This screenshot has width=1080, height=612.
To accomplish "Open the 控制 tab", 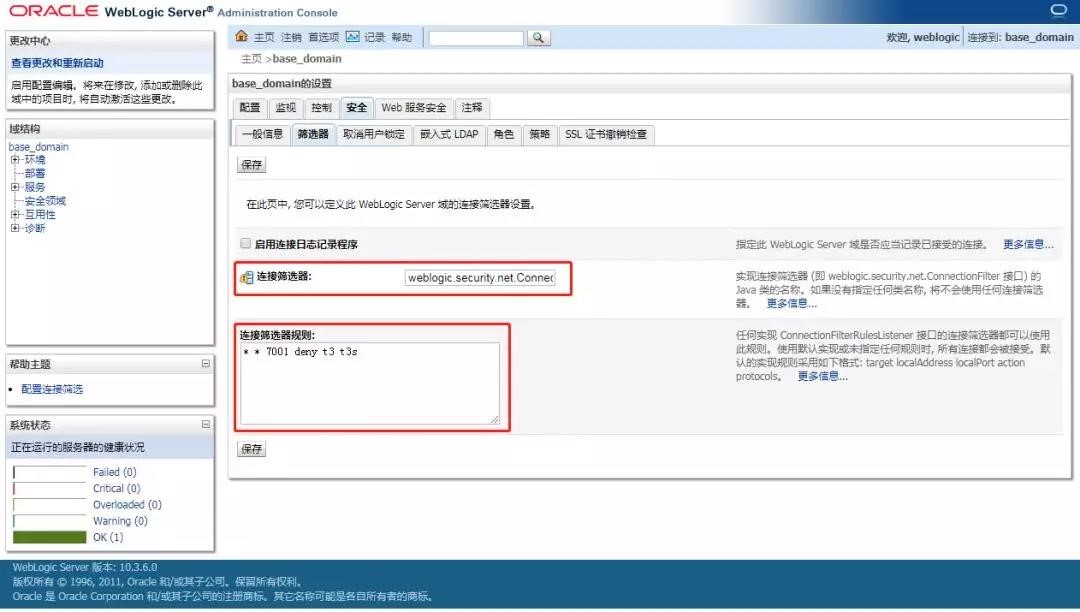I will 321,107.
